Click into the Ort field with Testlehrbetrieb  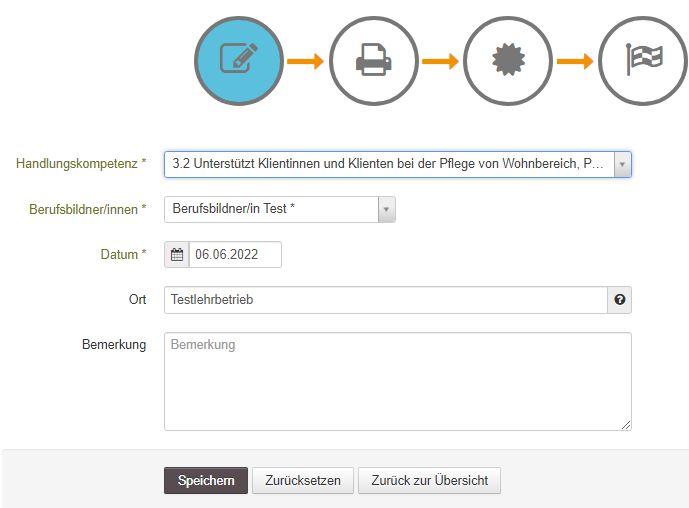[x=386, y=300]
